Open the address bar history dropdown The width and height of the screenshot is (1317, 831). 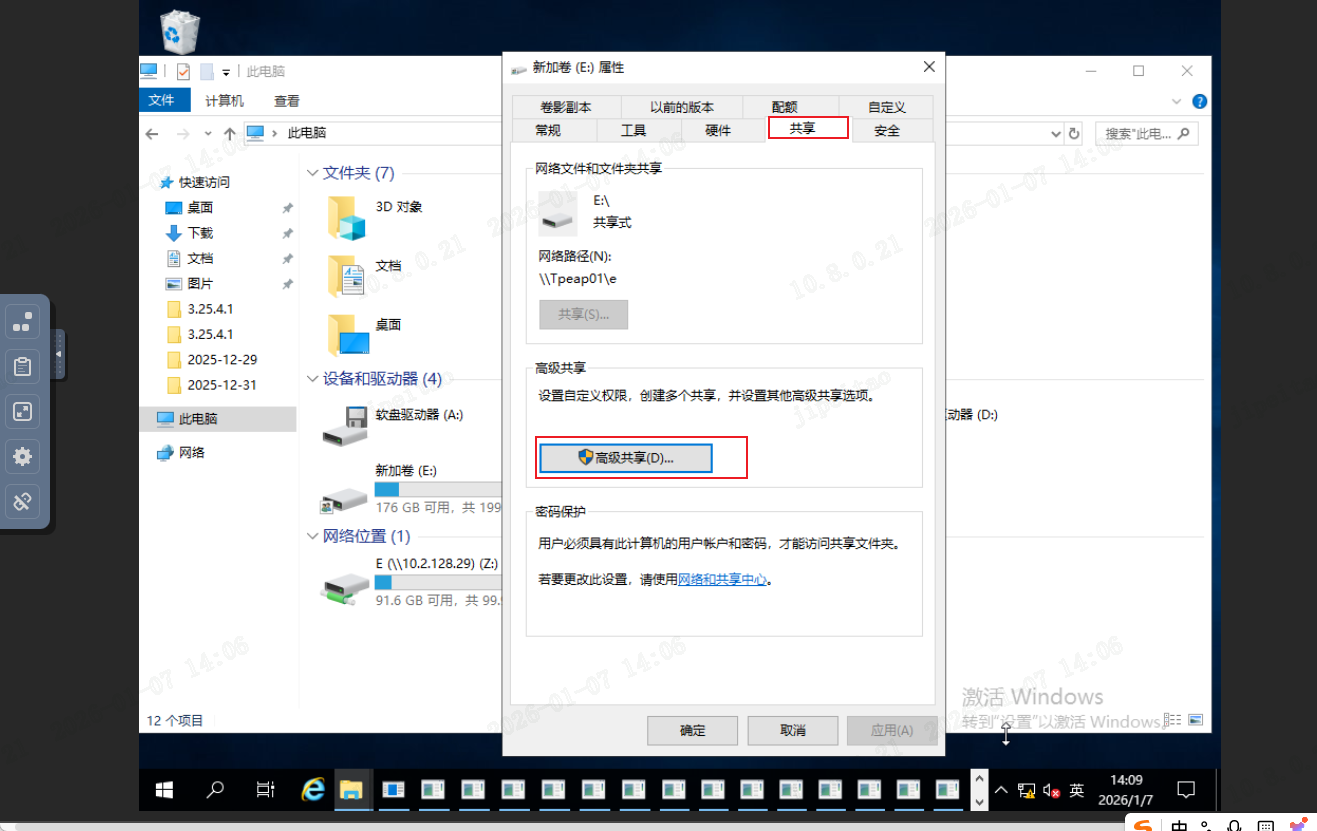[1057, 133]
